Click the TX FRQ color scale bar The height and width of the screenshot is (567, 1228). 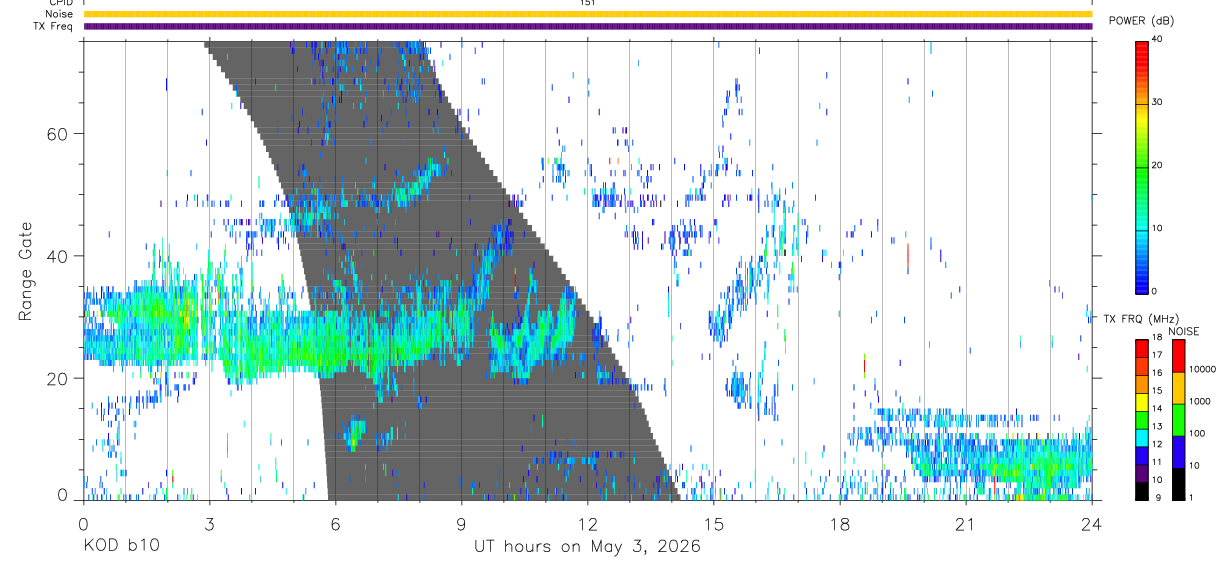coord(1141,420)
